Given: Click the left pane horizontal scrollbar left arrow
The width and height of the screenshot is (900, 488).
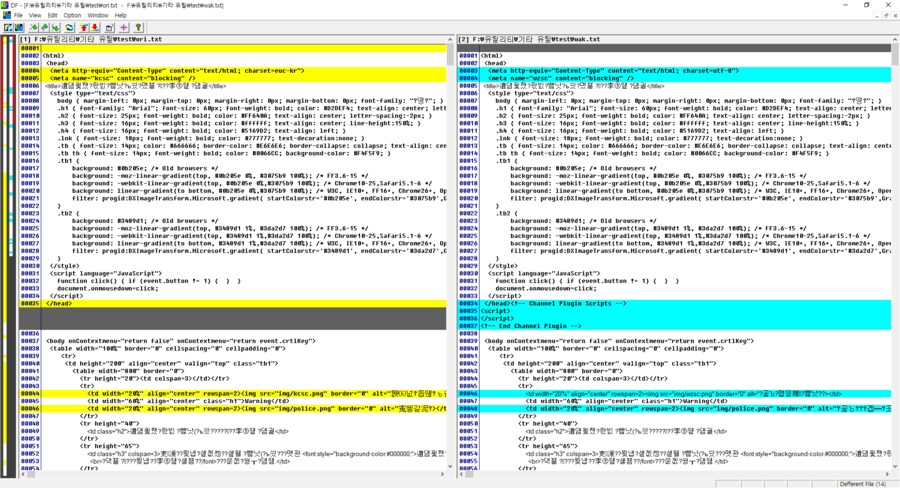Looking at the screenshot, I should click(23, 474).
